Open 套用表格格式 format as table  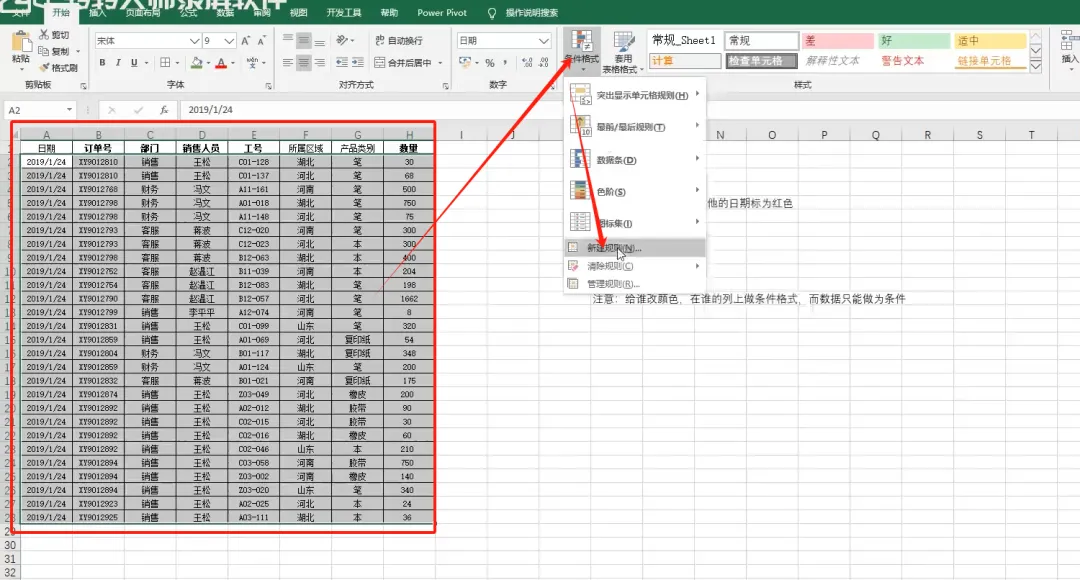[623, 52]
